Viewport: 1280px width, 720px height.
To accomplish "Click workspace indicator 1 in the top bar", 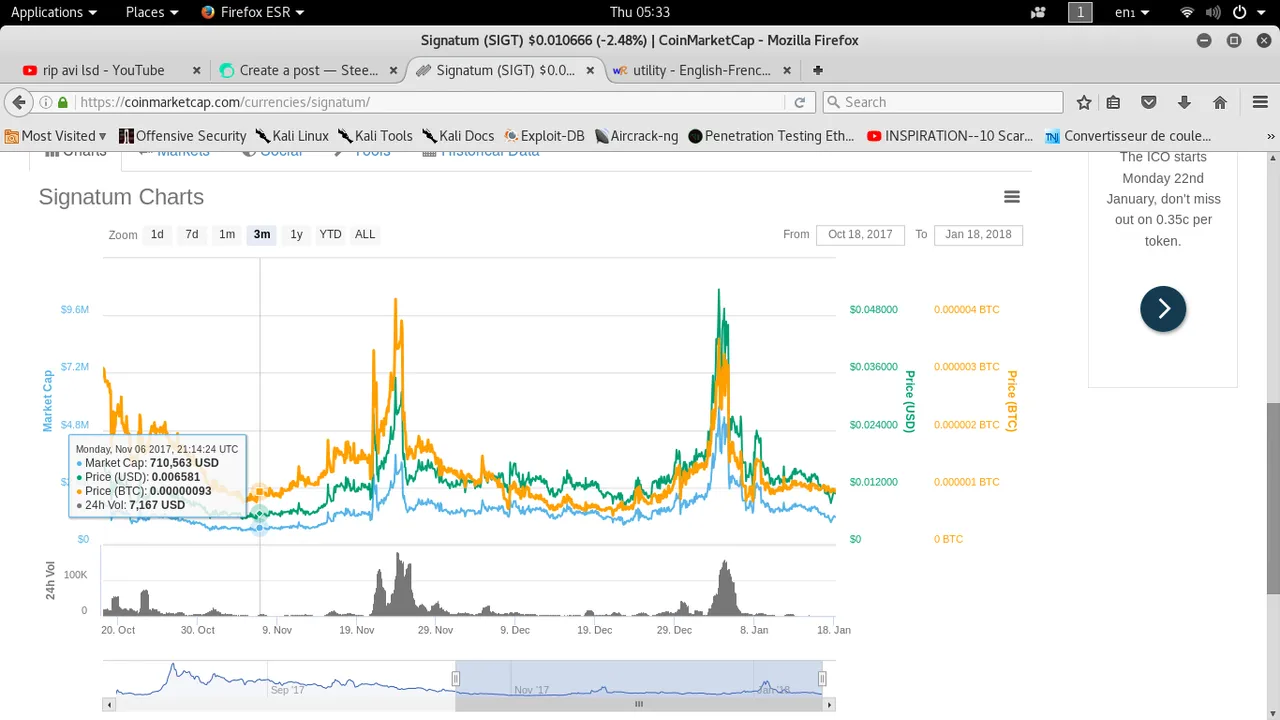I will [x=1080, y=12].
